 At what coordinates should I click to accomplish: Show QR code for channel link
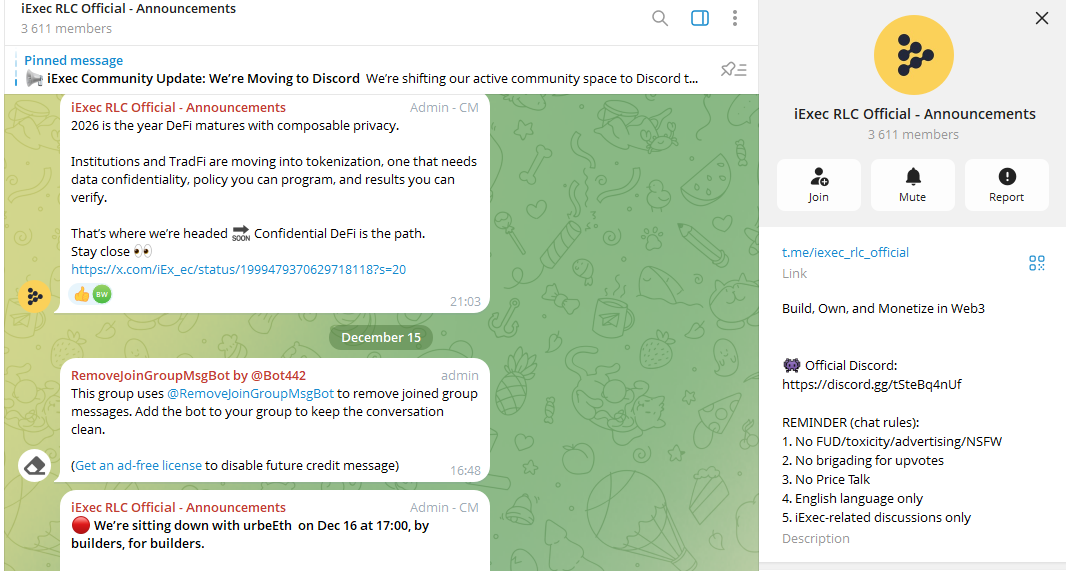pyautogui.click(x=1037, y=263)
